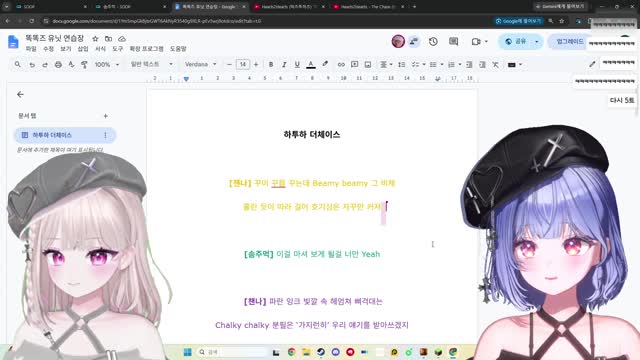Run spell and grammar check
Viewport: 640px width, 360px height.
(x=71, y=64)
